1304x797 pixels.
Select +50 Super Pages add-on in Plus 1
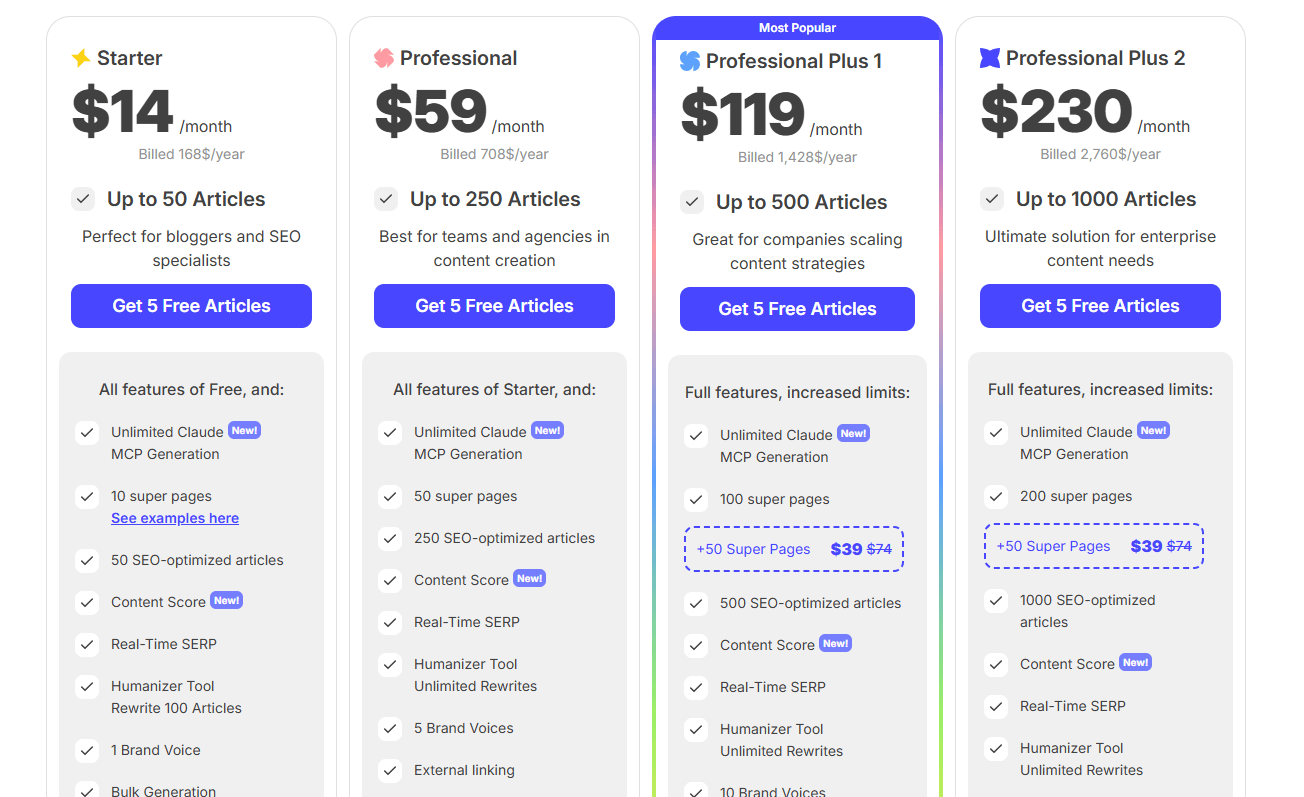coord(794,549)
